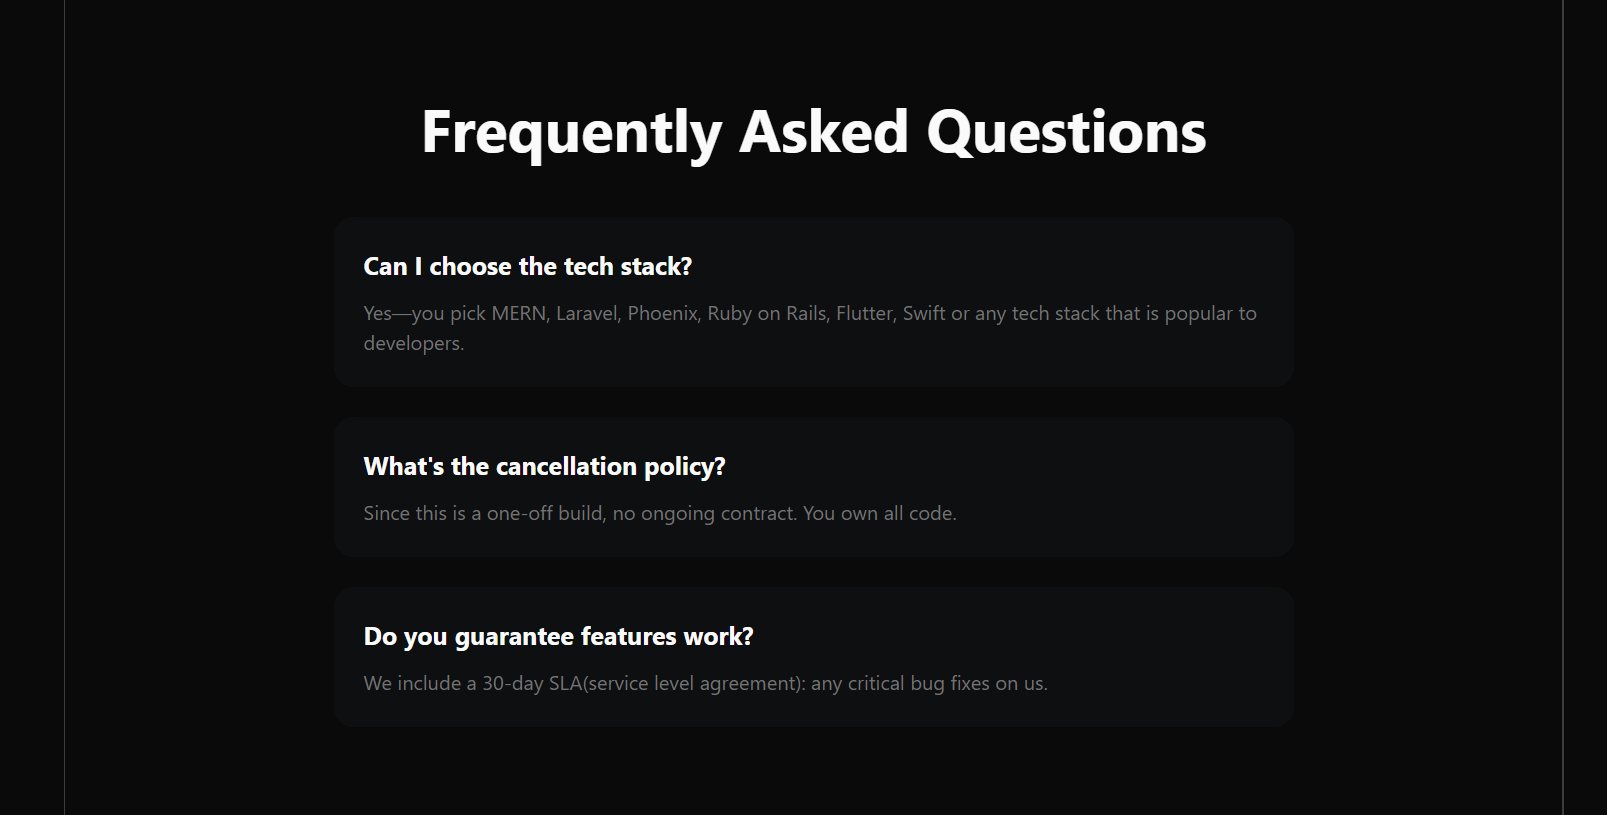
Task: Click the word Phoenix in the answer
Action: click(664, 313)
